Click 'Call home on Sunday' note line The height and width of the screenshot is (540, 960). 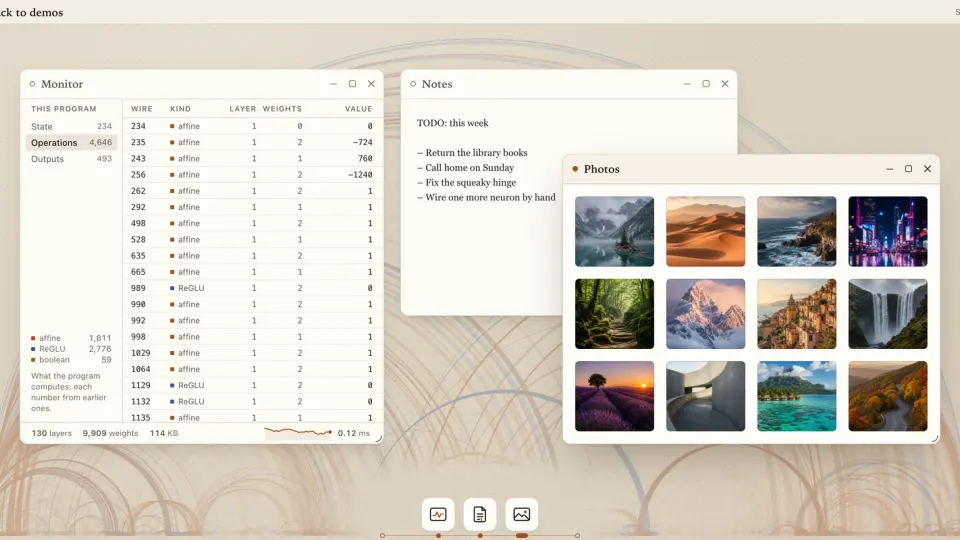pos(465,168)
